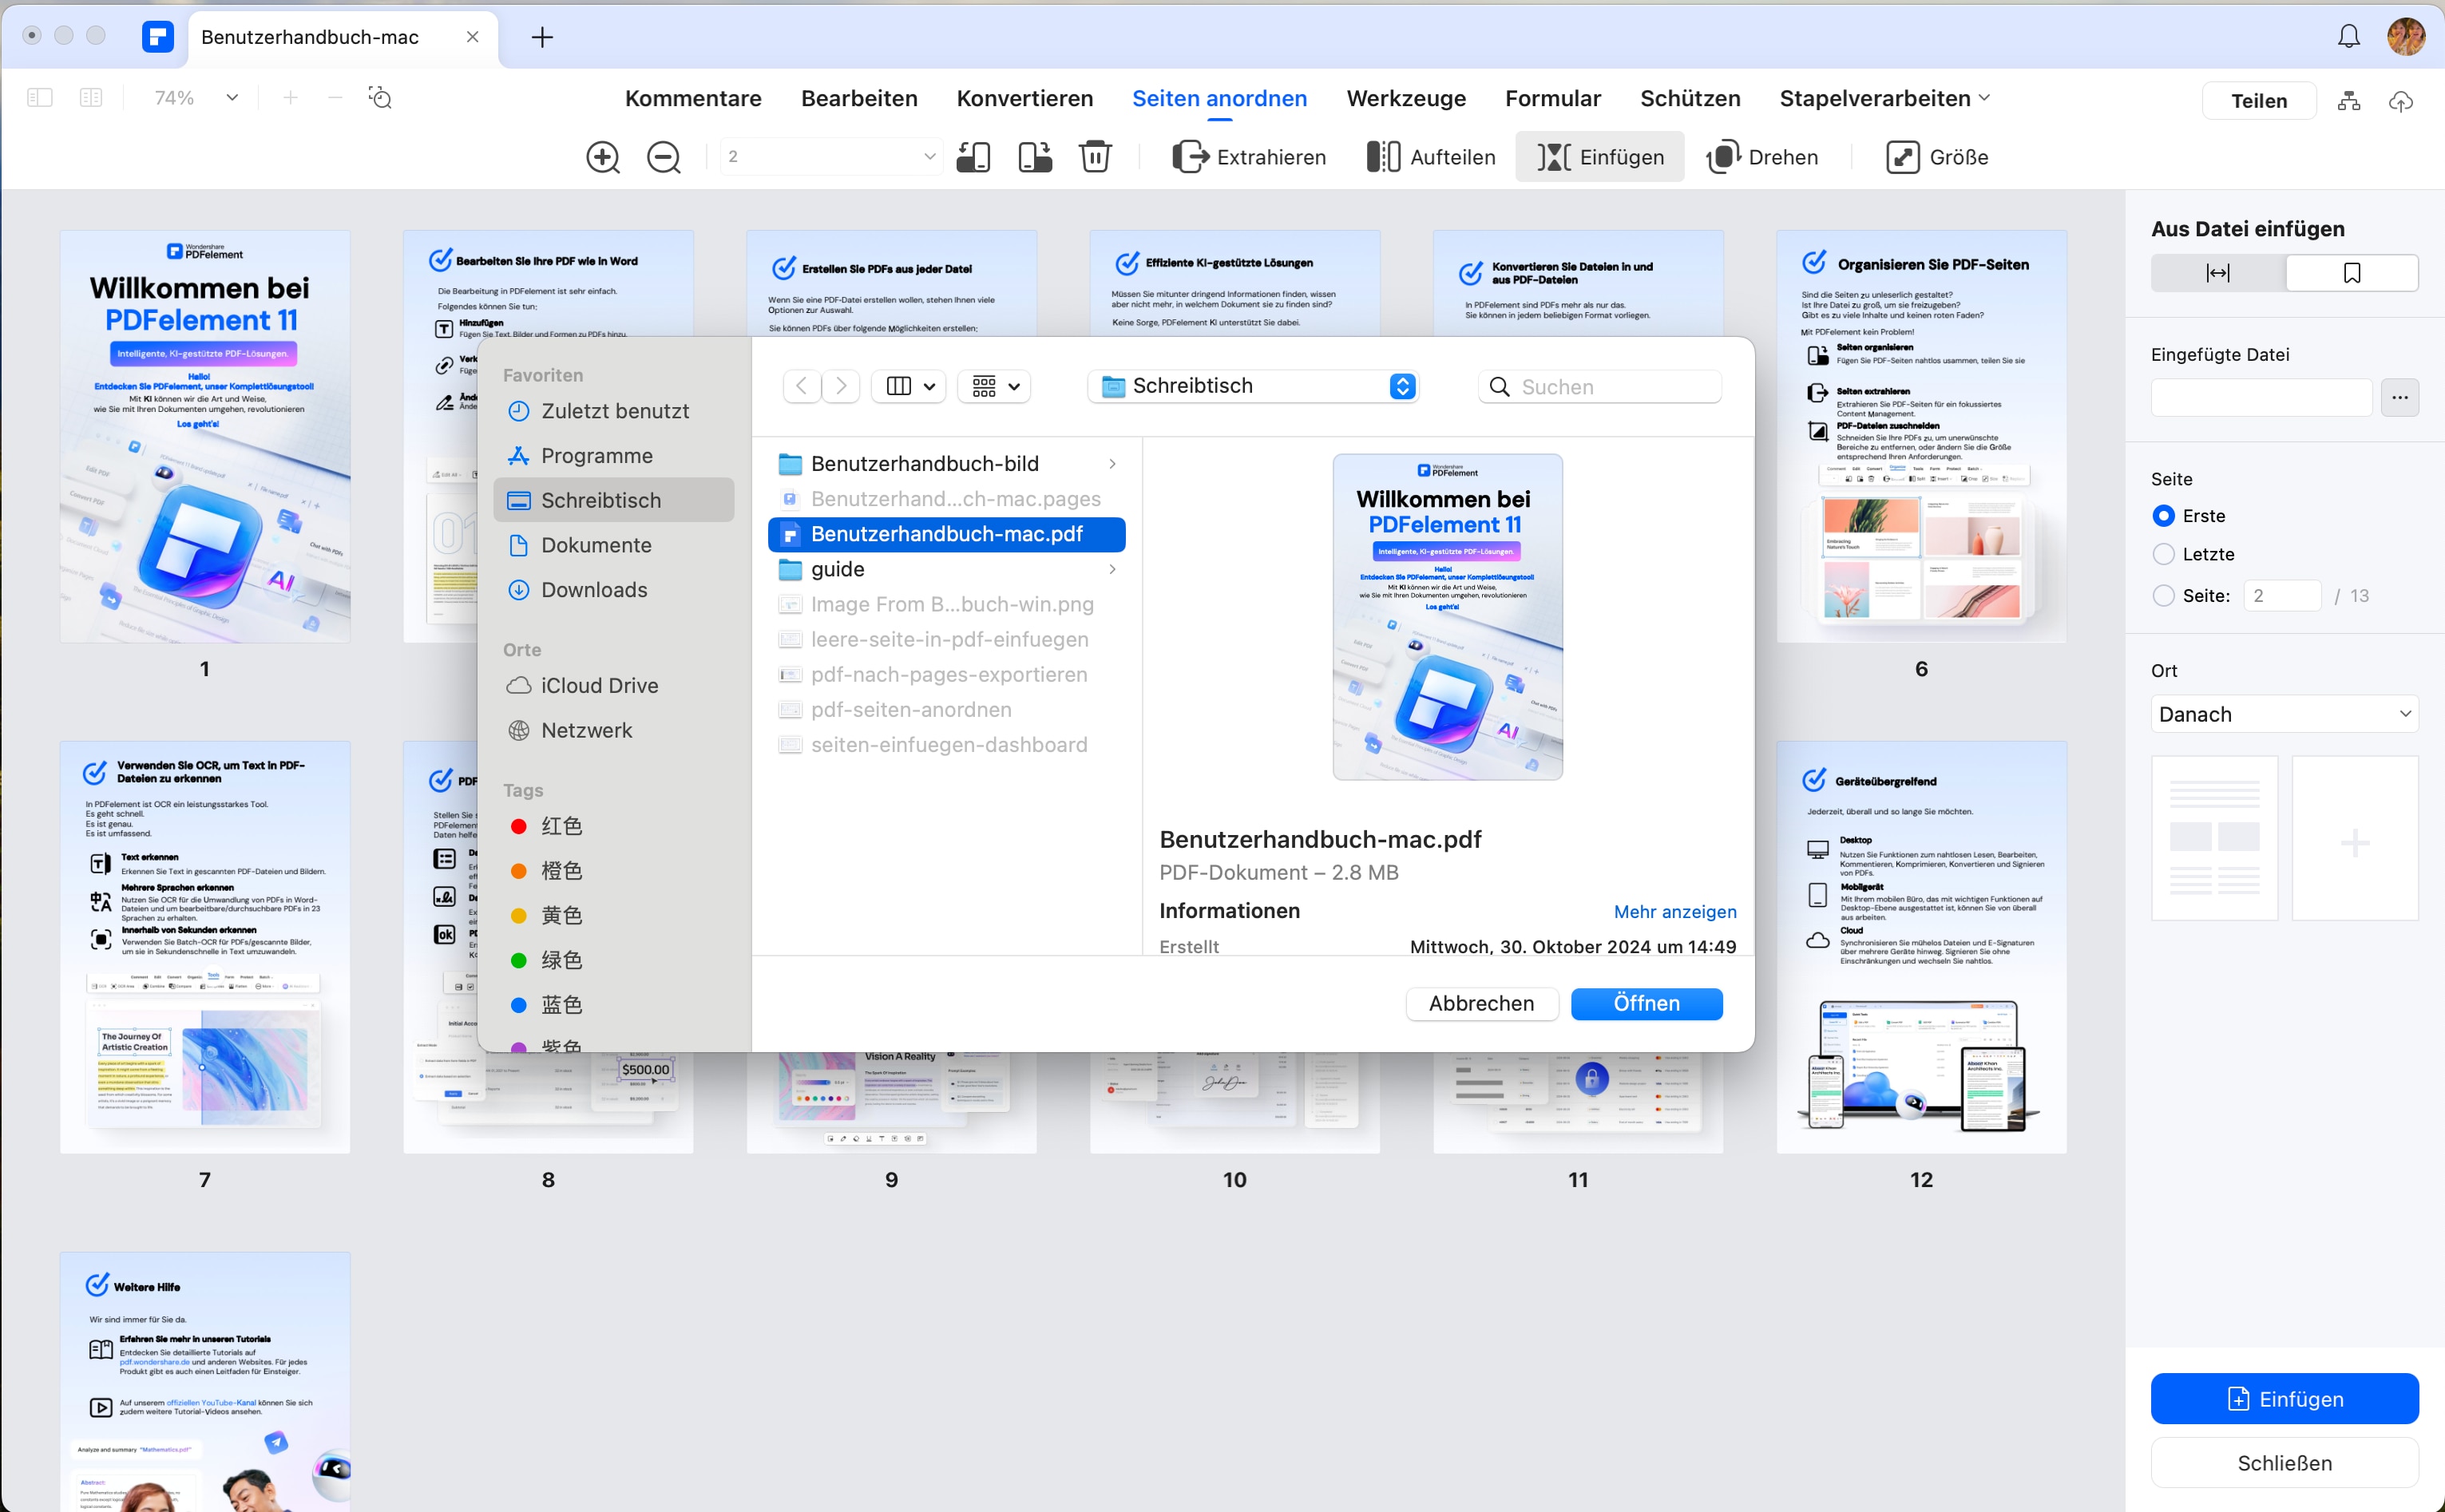Image resolution: width=2445 pixels, height=1512 pixels.
Task: Click the zoom in magnifier icon
Action: 602,157
